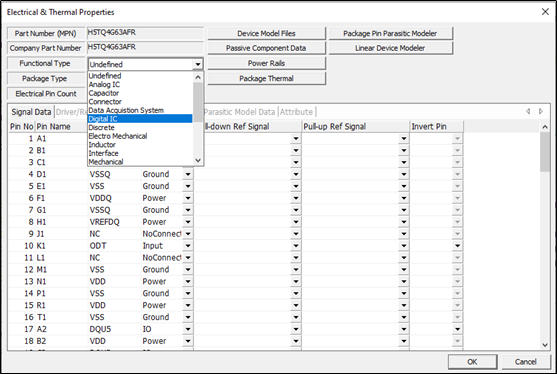Click the tab scroll right arrow

tap(541, 112)
